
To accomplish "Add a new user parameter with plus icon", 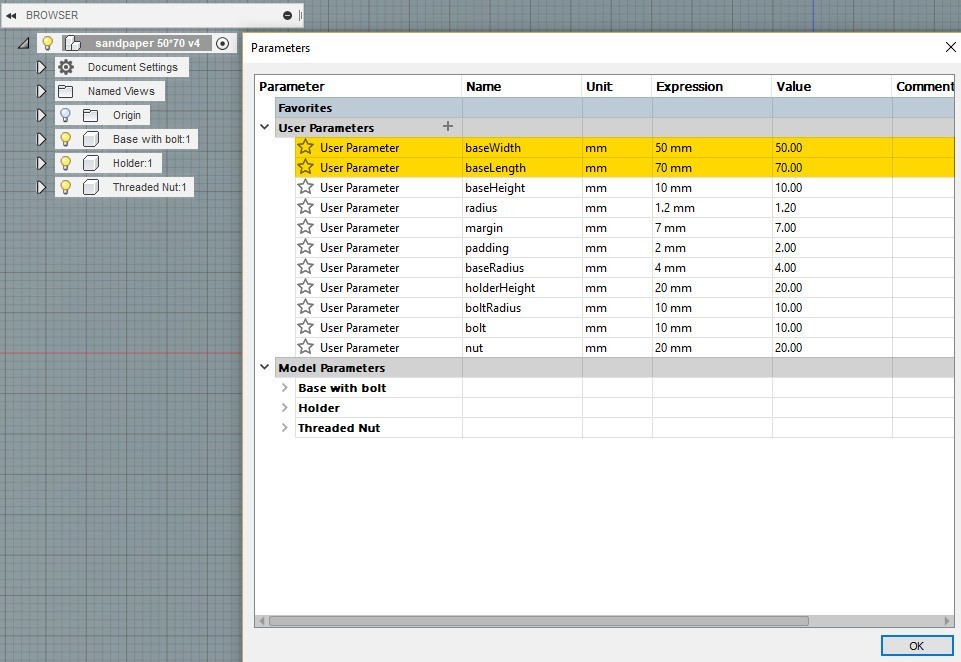I will 448,126.
